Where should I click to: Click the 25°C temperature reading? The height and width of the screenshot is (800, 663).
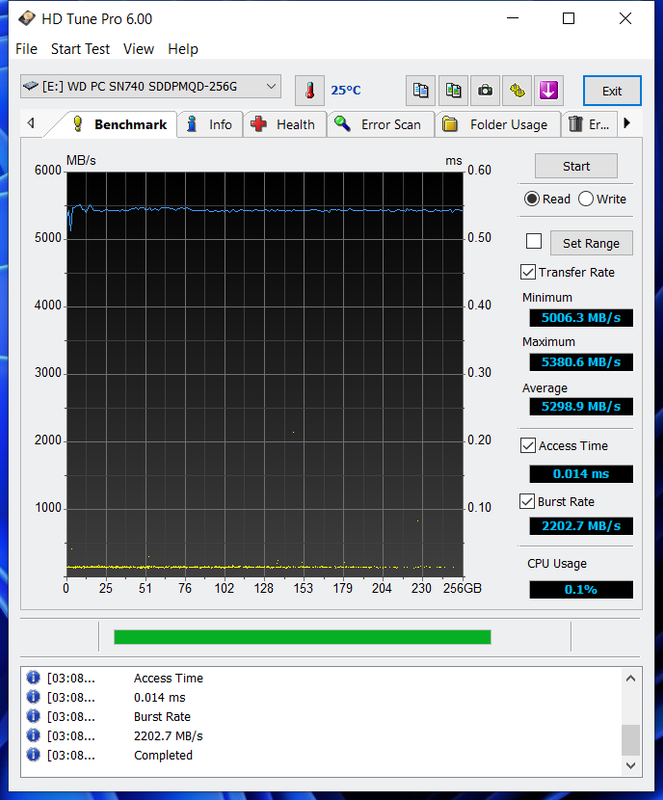tap(346, 90)
